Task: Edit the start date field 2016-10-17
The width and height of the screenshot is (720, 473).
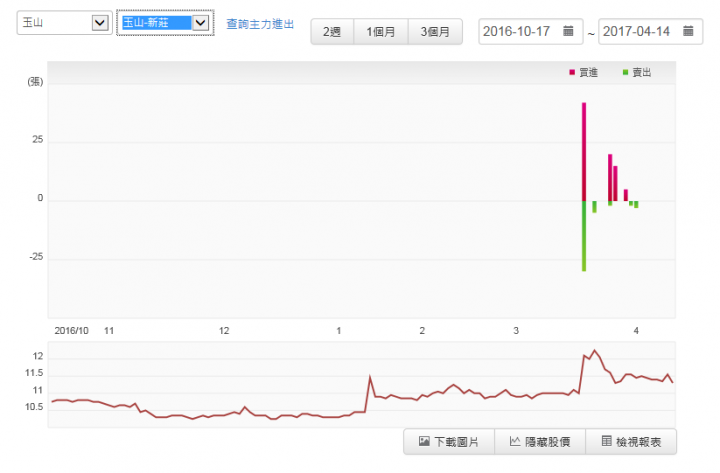Action: tap(530, 31)
